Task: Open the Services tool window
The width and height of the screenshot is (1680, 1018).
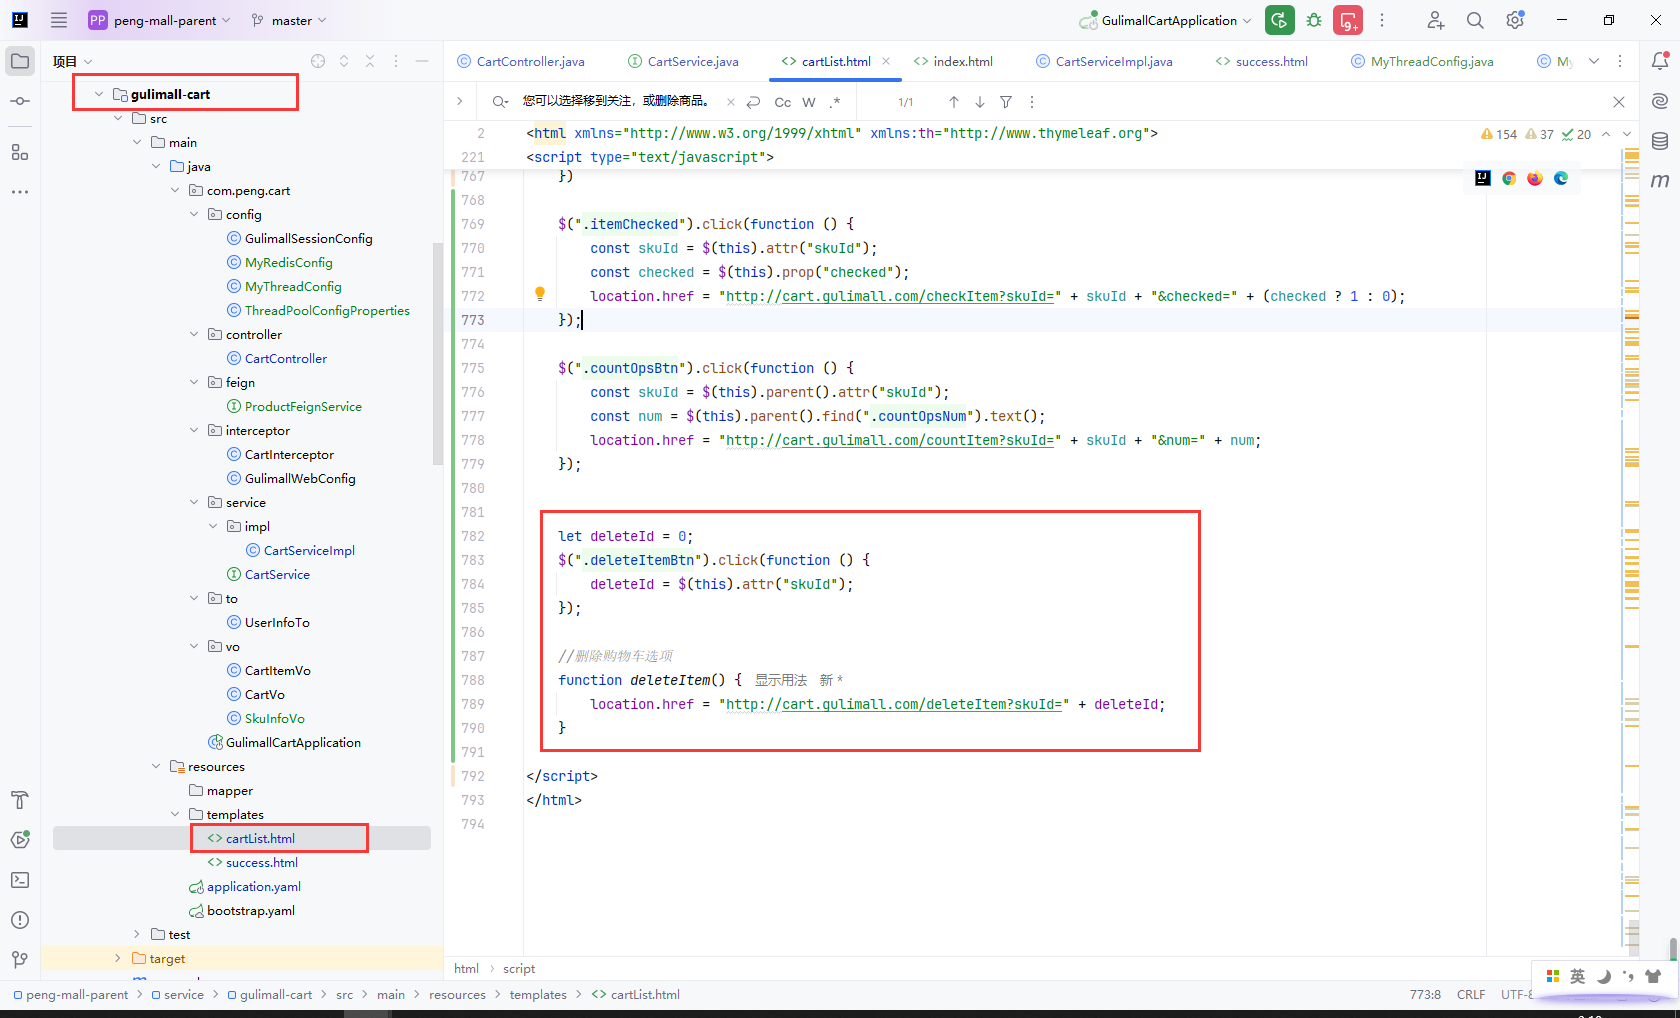Action: (x=20, y=840)
